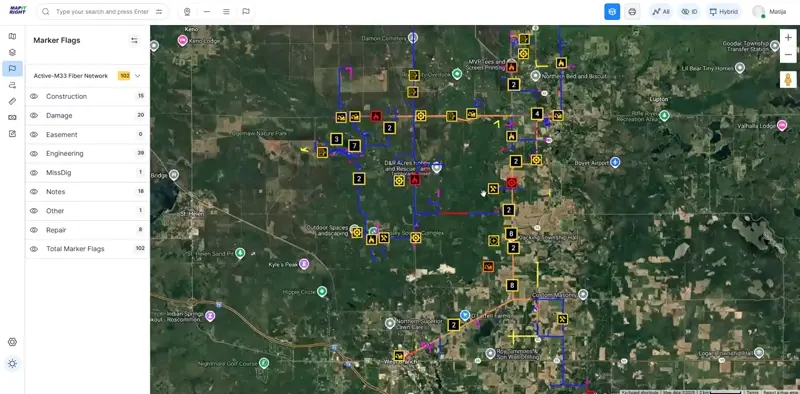This screenshot has width=800, height=394.
Task: Click the Boyet Airport map pin
Action: pyautogui.click(x=615, y=162)
